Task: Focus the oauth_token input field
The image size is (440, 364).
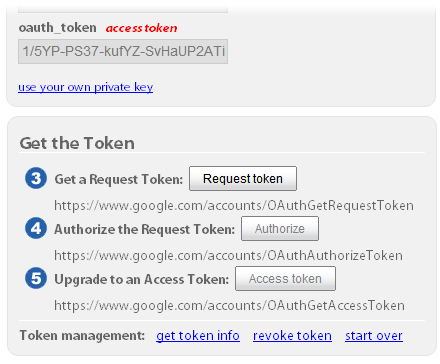Action: tap(123, 51)
